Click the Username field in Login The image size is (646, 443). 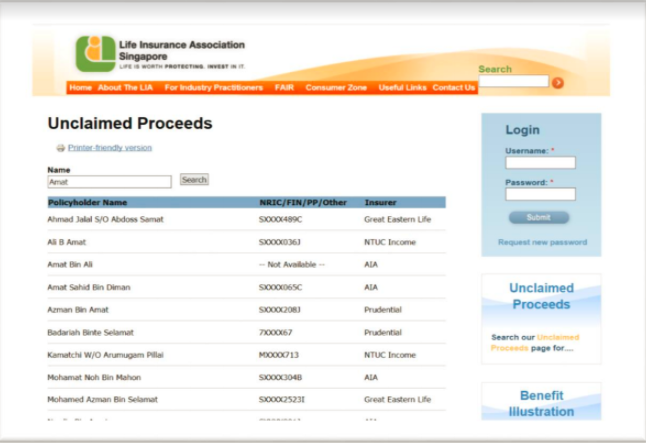(x=540, y=163)
